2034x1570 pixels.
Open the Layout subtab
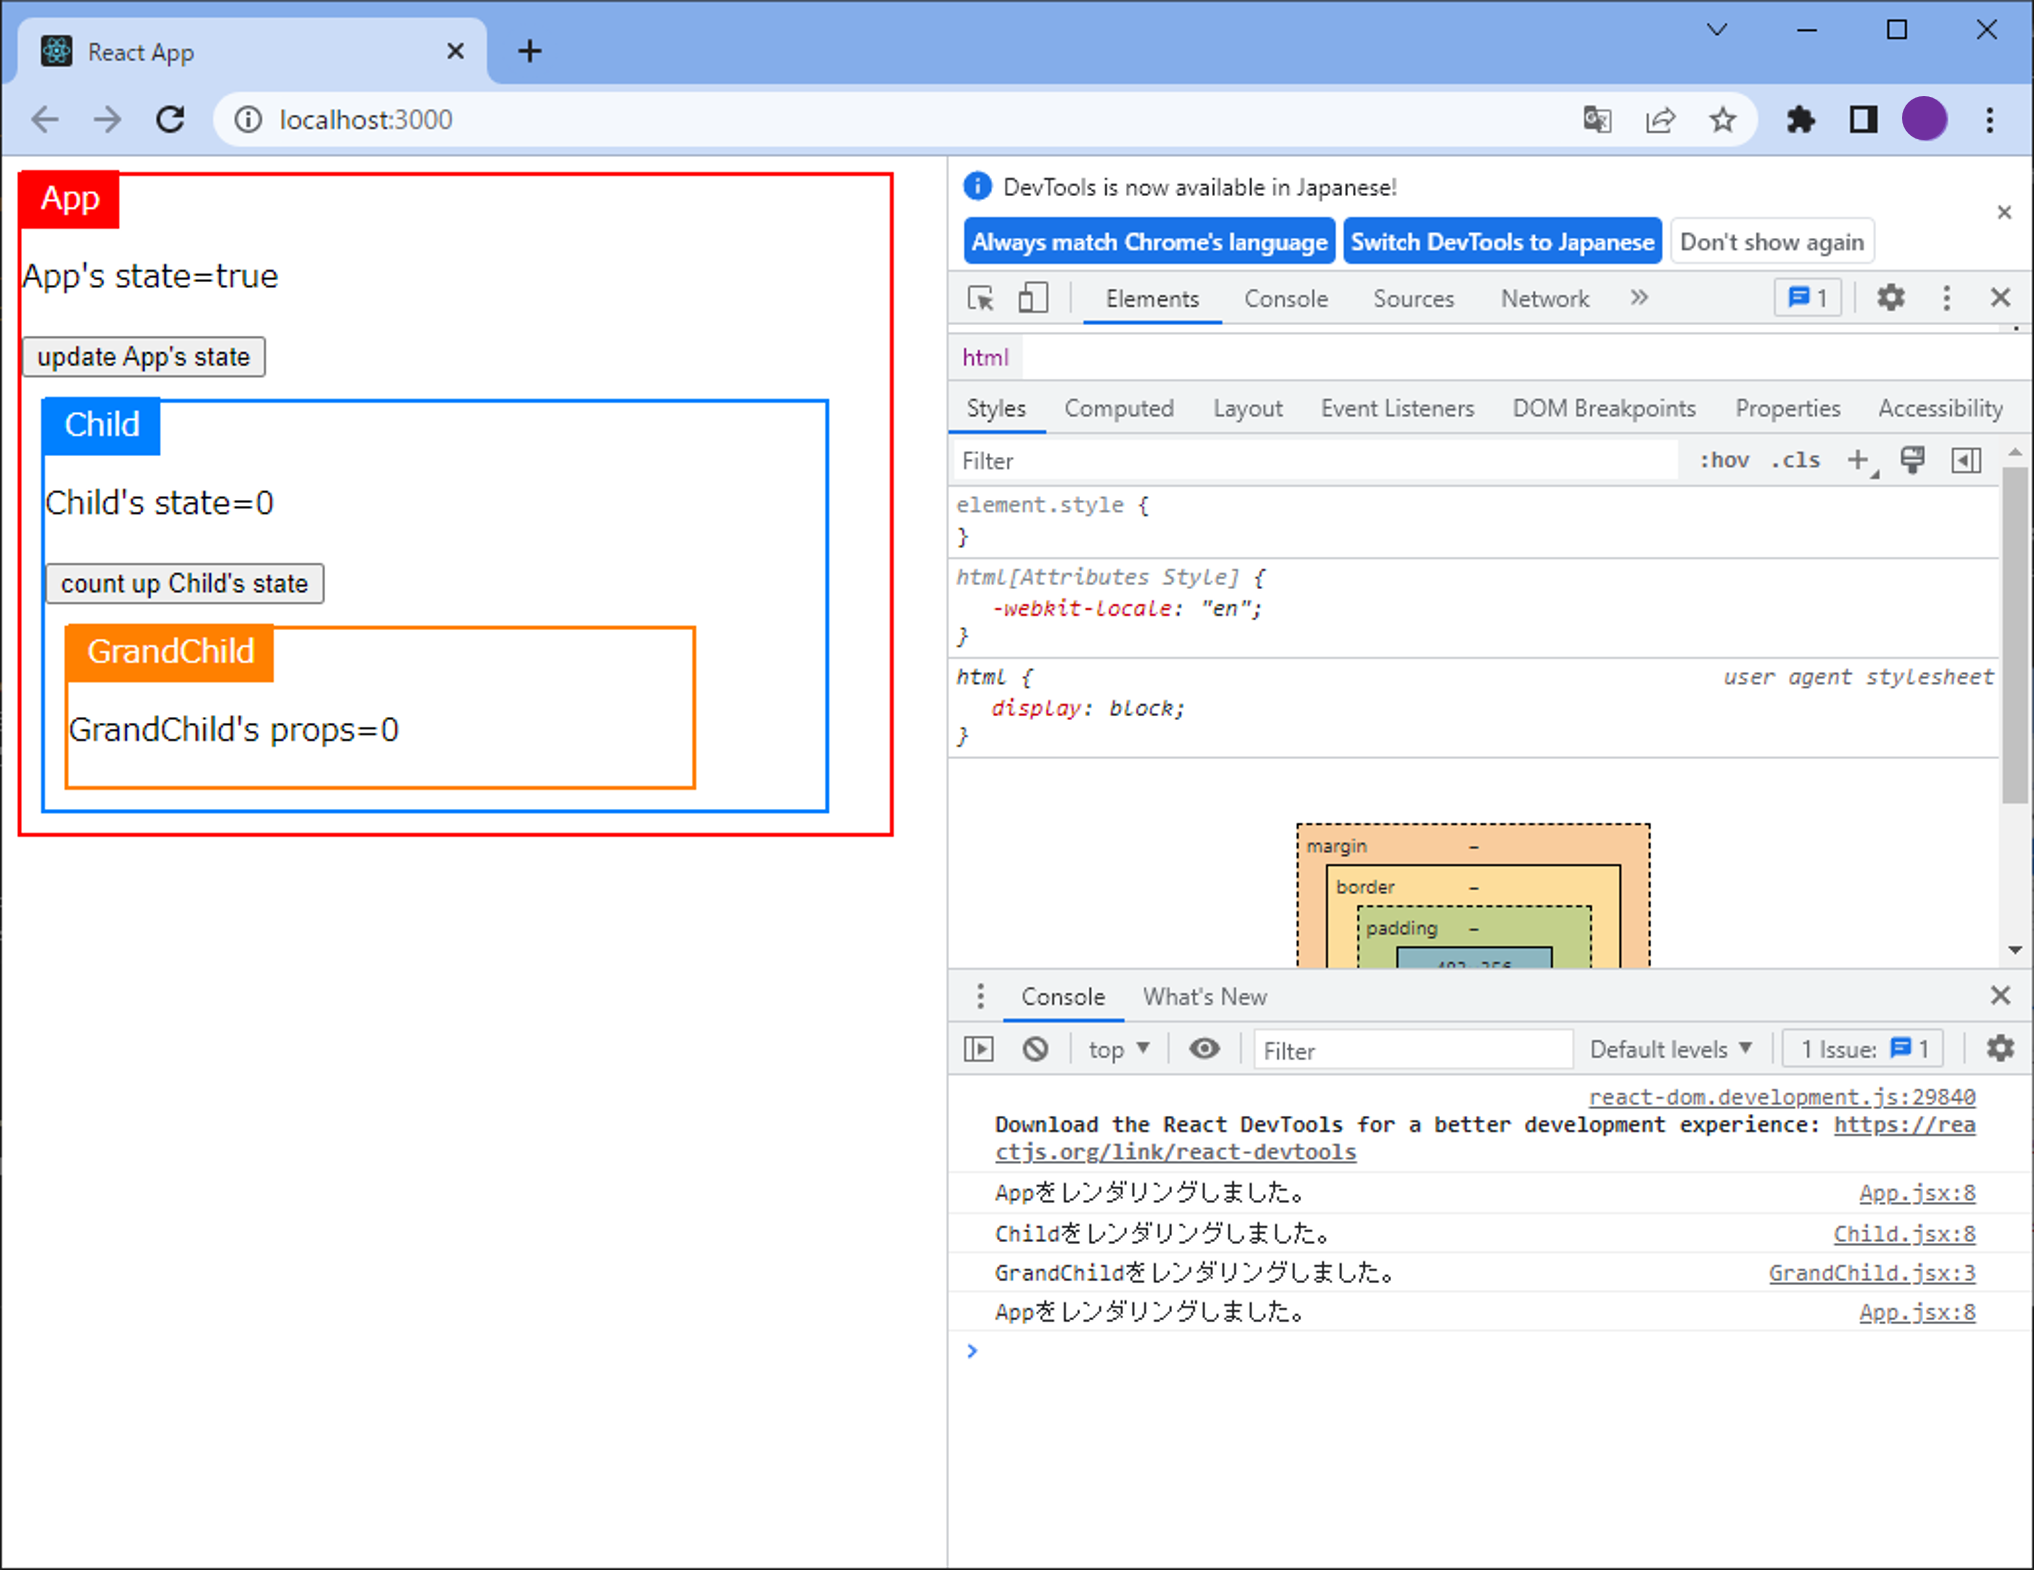pyautogui.click(x=1247, y=408)
